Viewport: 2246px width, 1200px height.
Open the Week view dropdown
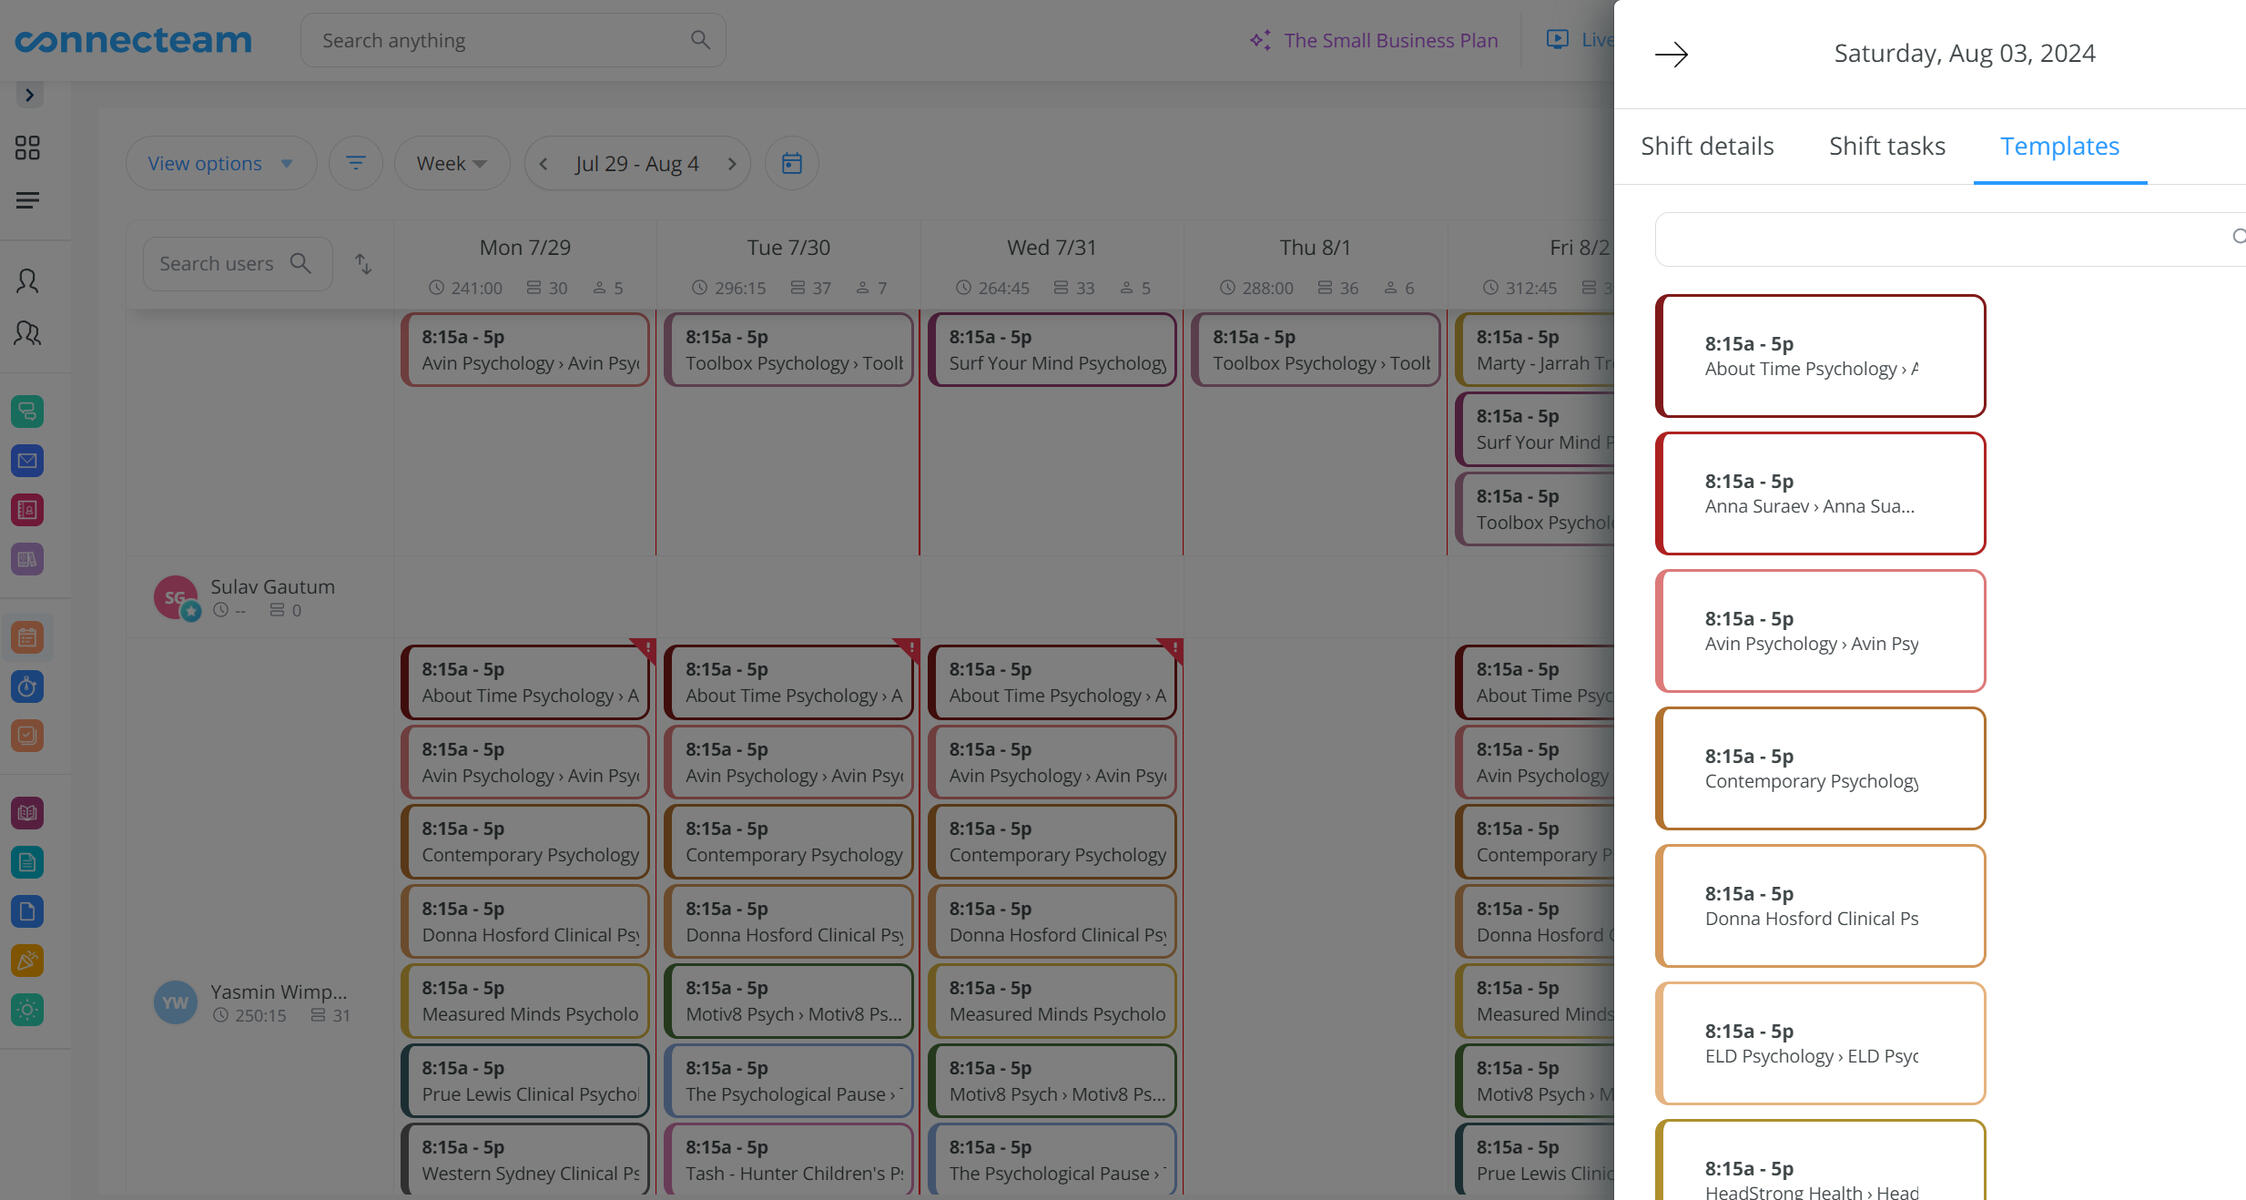tap(452, 162)
